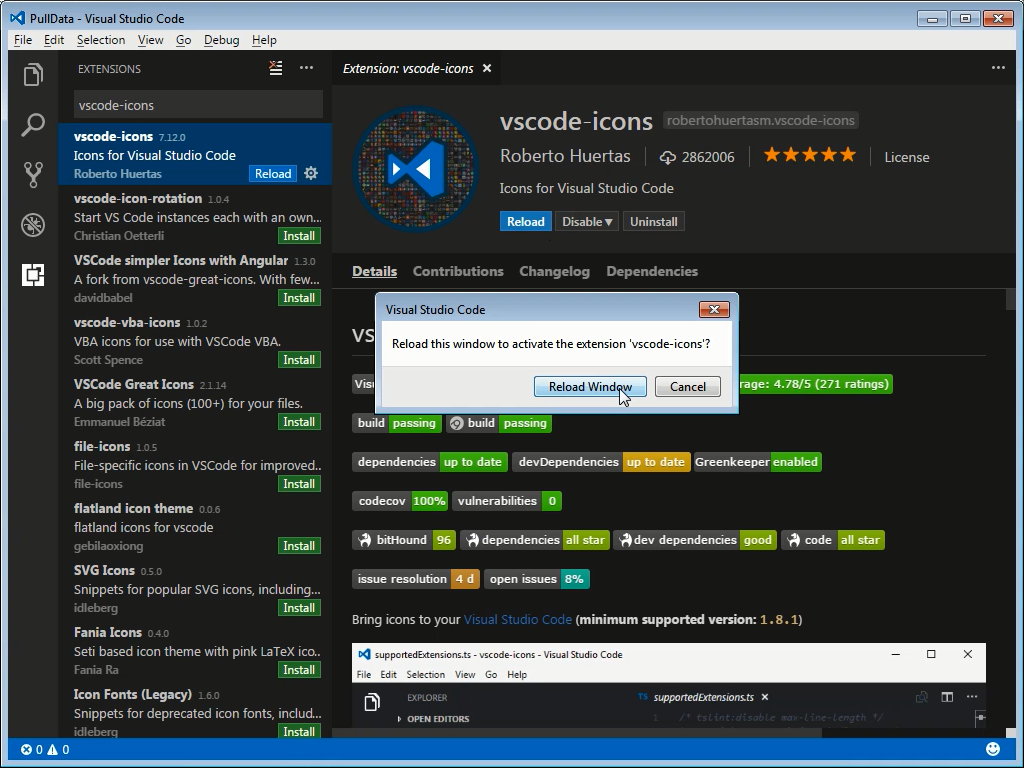Image resolution: width=1024 pixels, height=768 pixels.
Task: Open the Visual Studio Code link
Action: (x=517, y=619)
